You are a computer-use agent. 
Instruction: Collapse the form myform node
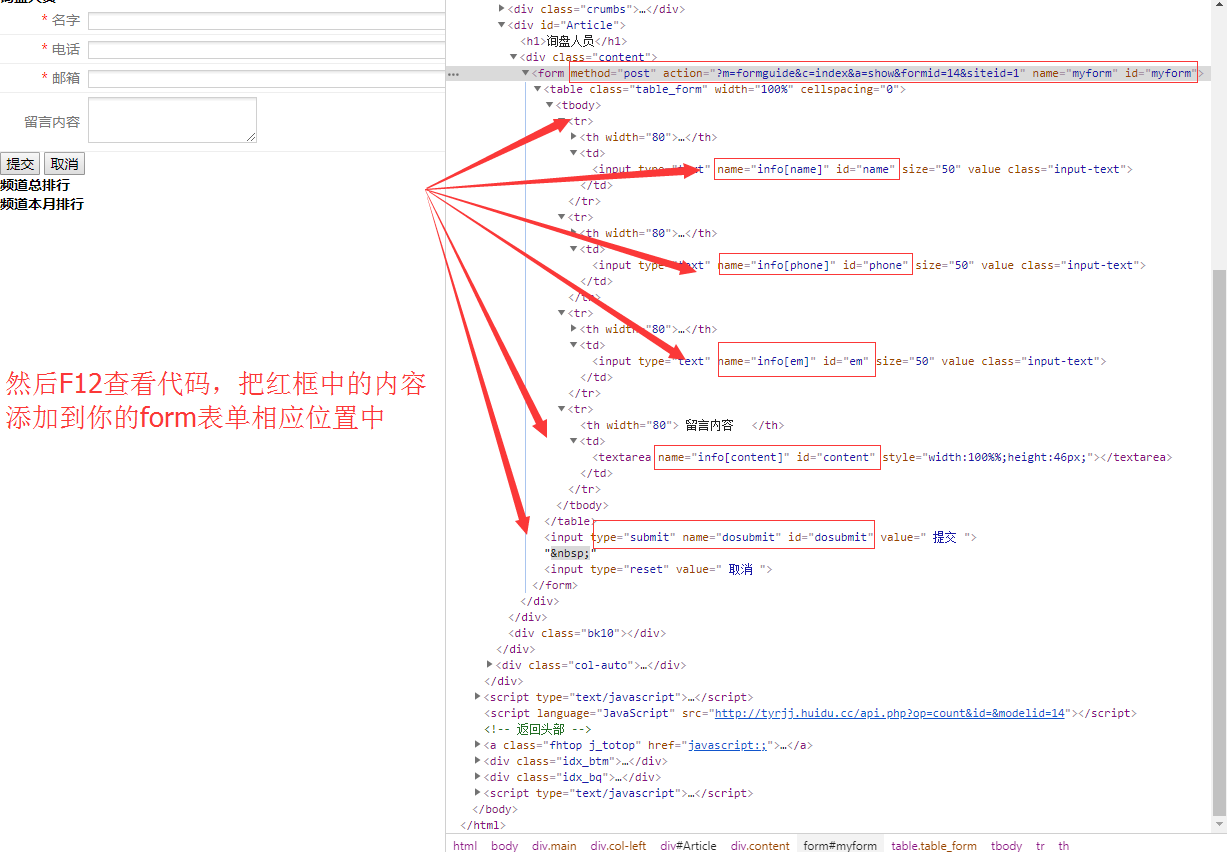(x=525, y=73)
